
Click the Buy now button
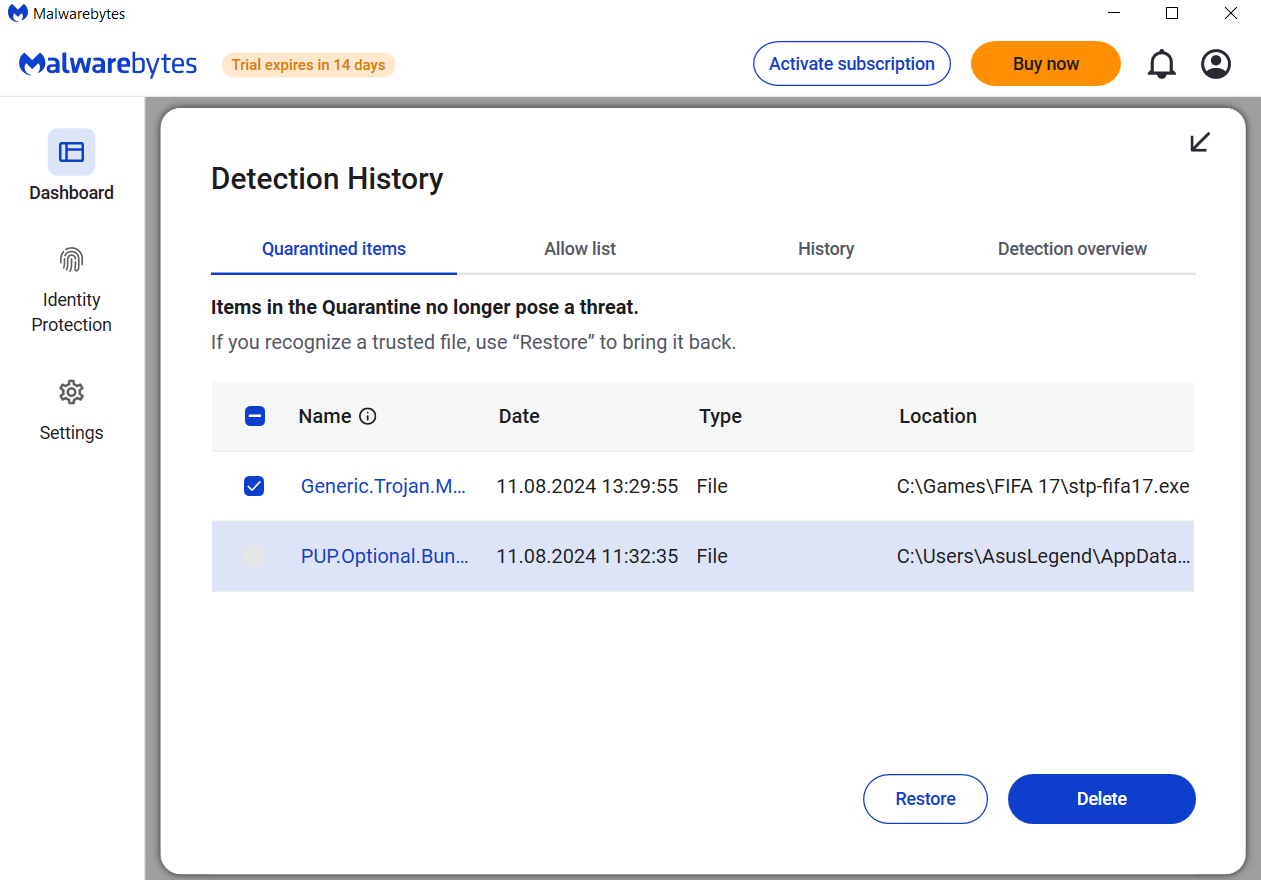click(1046, 64)
